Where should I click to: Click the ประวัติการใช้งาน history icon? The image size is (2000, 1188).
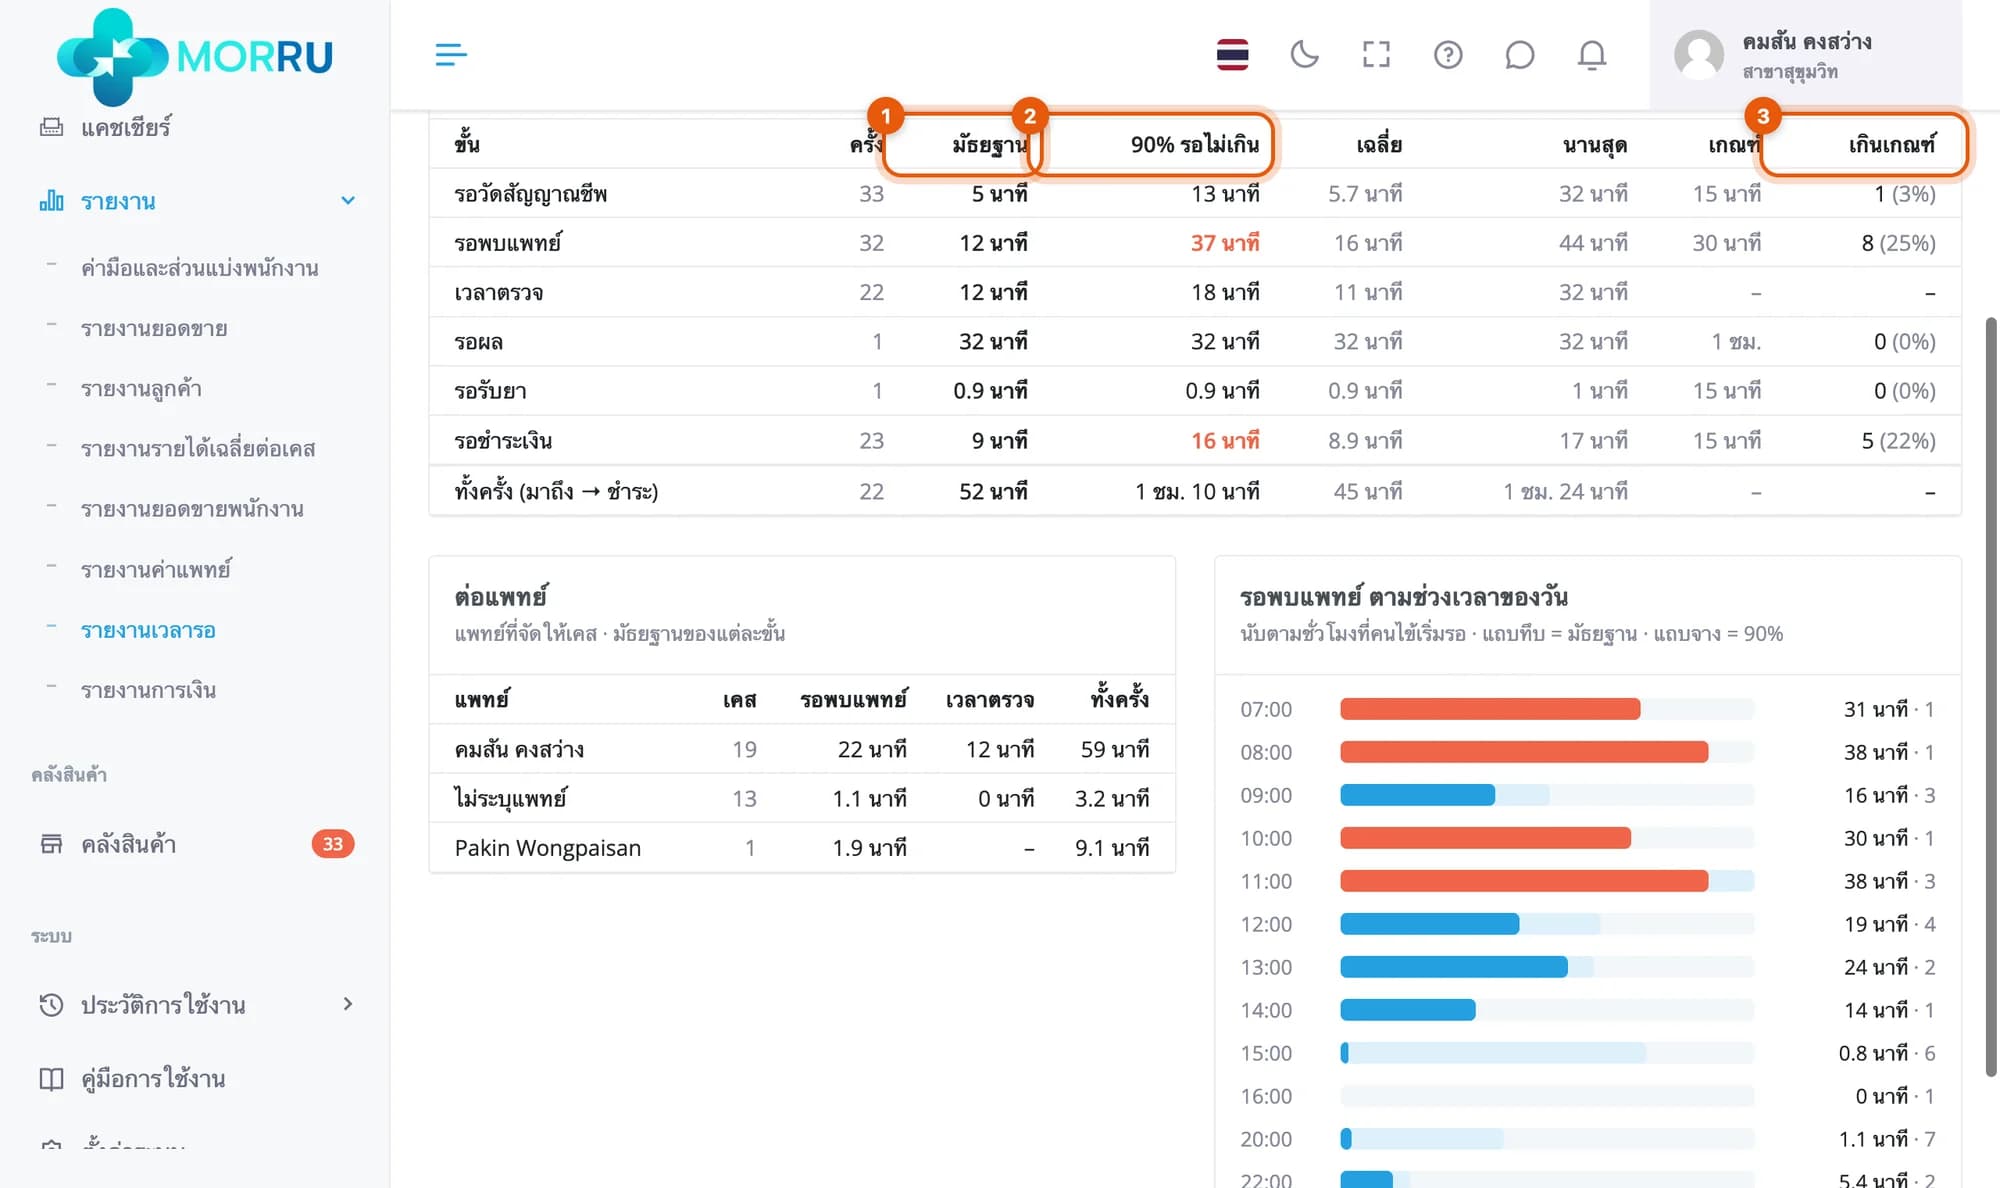(x=51, y=1005)
